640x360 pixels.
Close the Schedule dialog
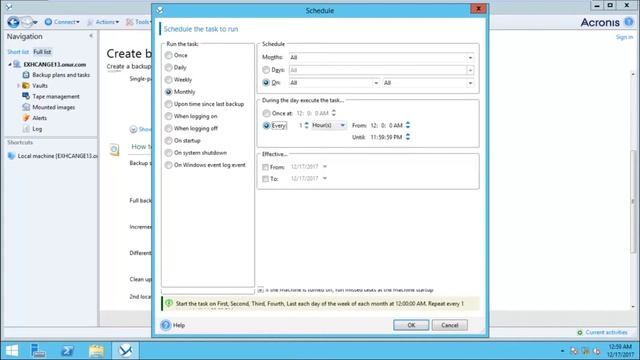478,9
